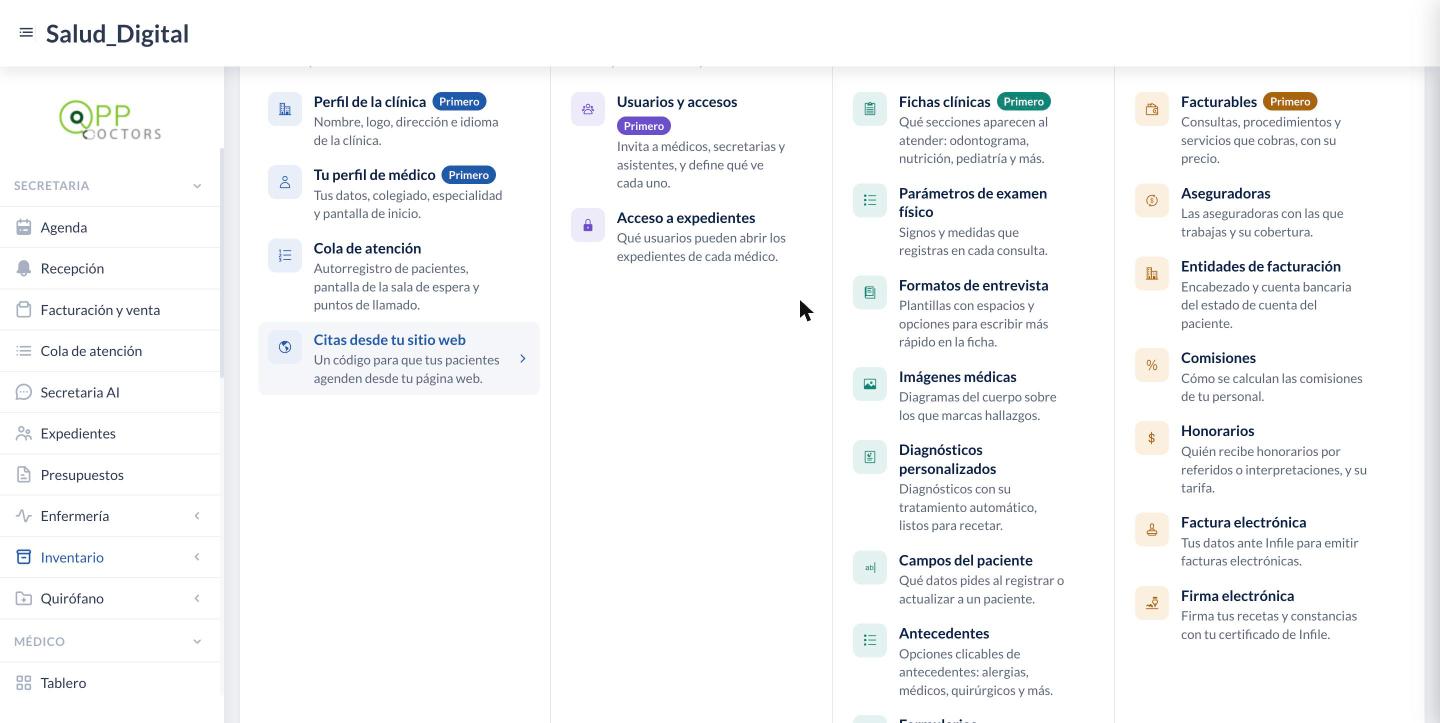Click the Aseguradoras coin icon
The image size is (1440, 723).
tap(1152, 200)
